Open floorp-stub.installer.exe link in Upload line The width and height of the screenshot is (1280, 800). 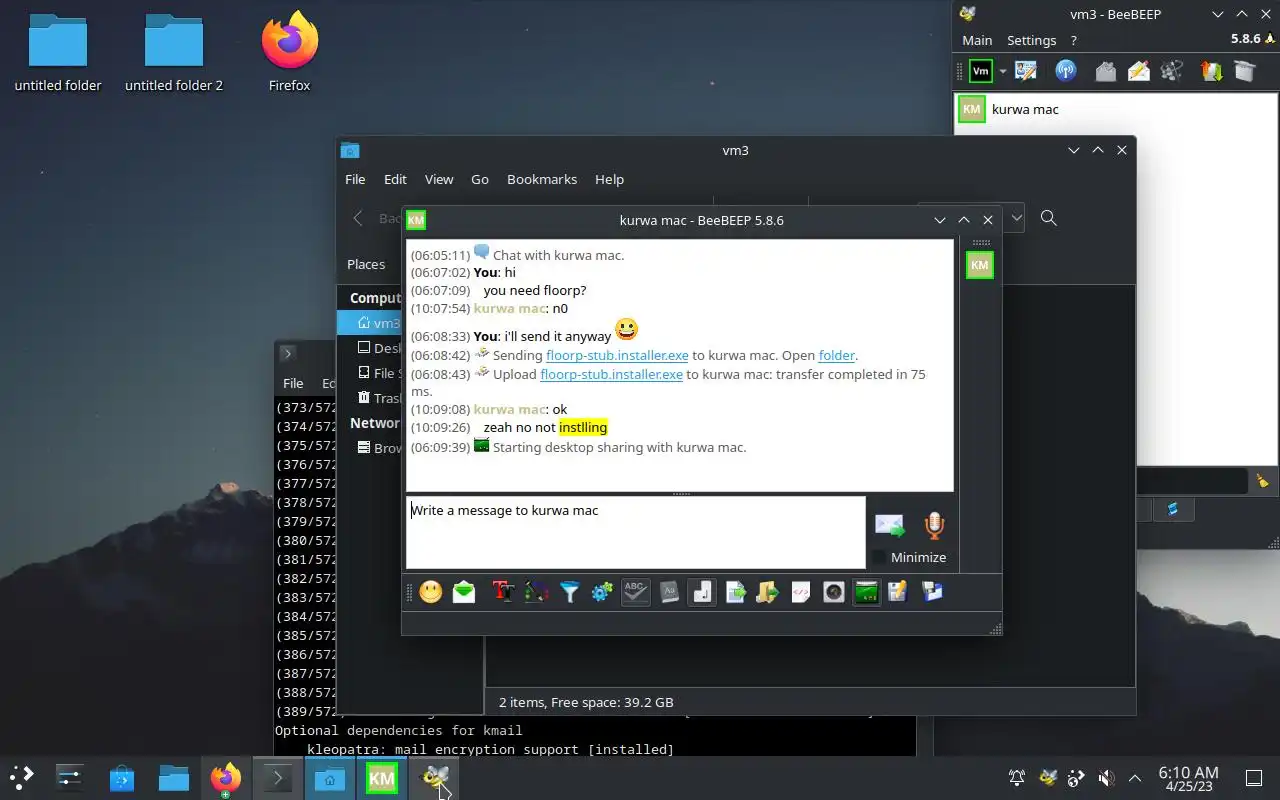pyautogui.click(x=611, y=374)
